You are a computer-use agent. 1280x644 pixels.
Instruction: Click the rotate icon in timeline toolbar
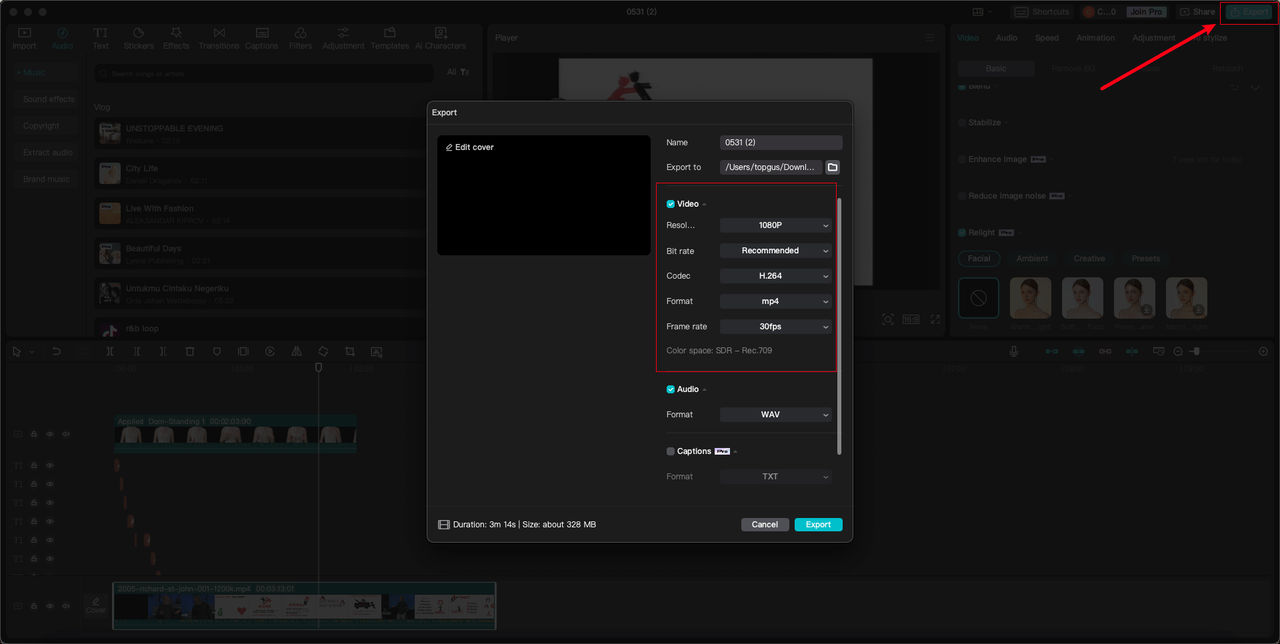(x=323, y=351)
